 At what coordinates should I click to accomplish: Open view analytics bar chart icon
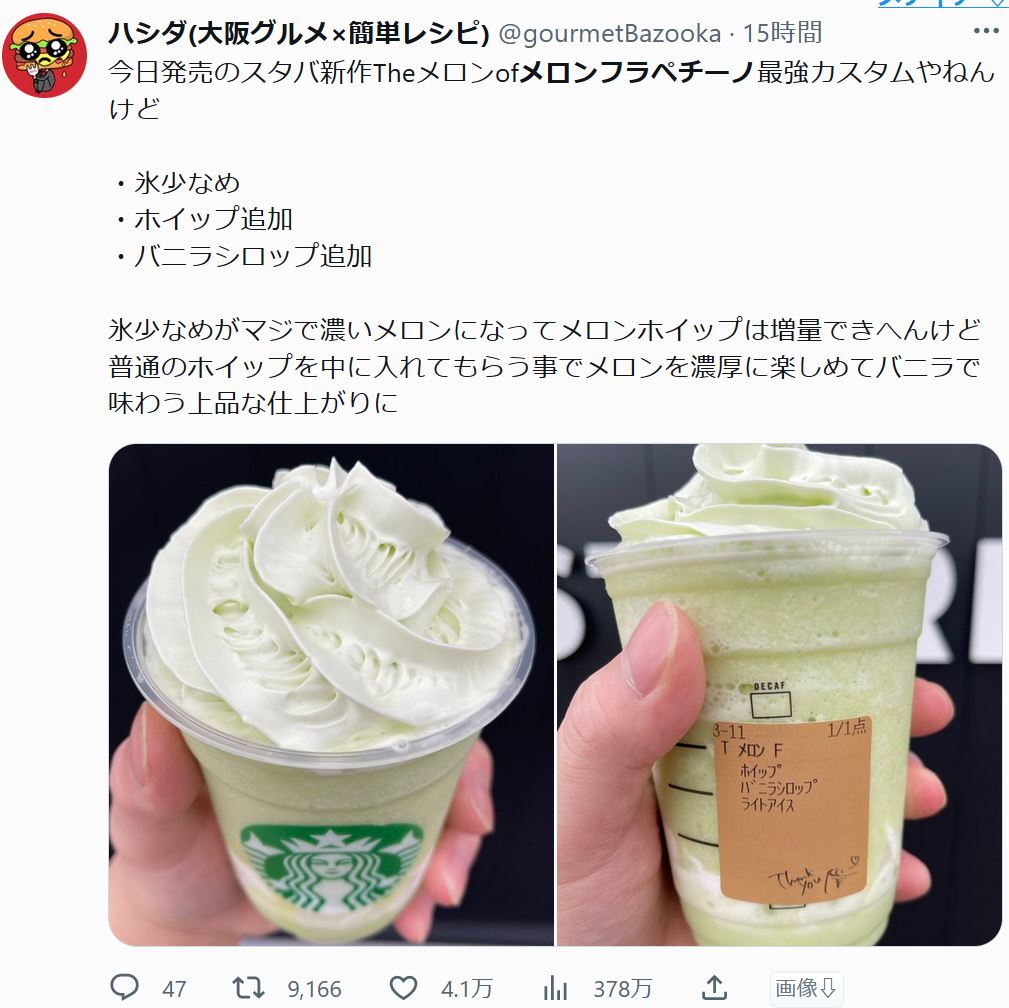(x=555, y=987)
